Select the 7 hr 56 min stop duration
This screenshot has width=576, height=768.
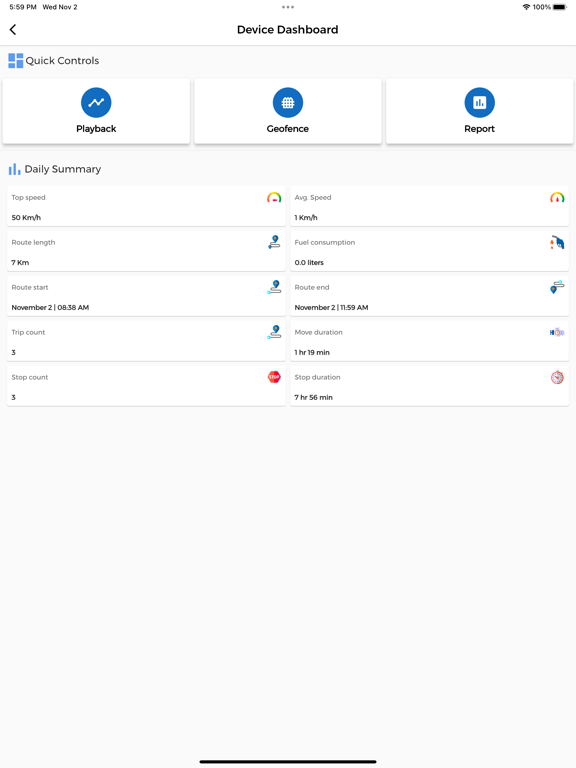point(313,397)
